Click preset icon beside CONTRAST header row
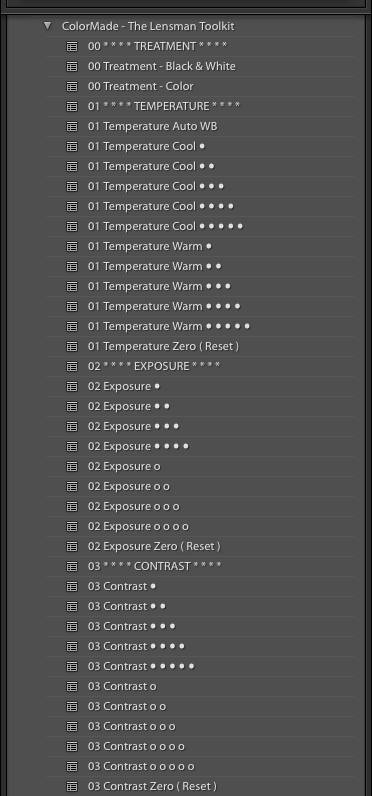This screenshot has width=372, height=796. (x=72, y=566)
